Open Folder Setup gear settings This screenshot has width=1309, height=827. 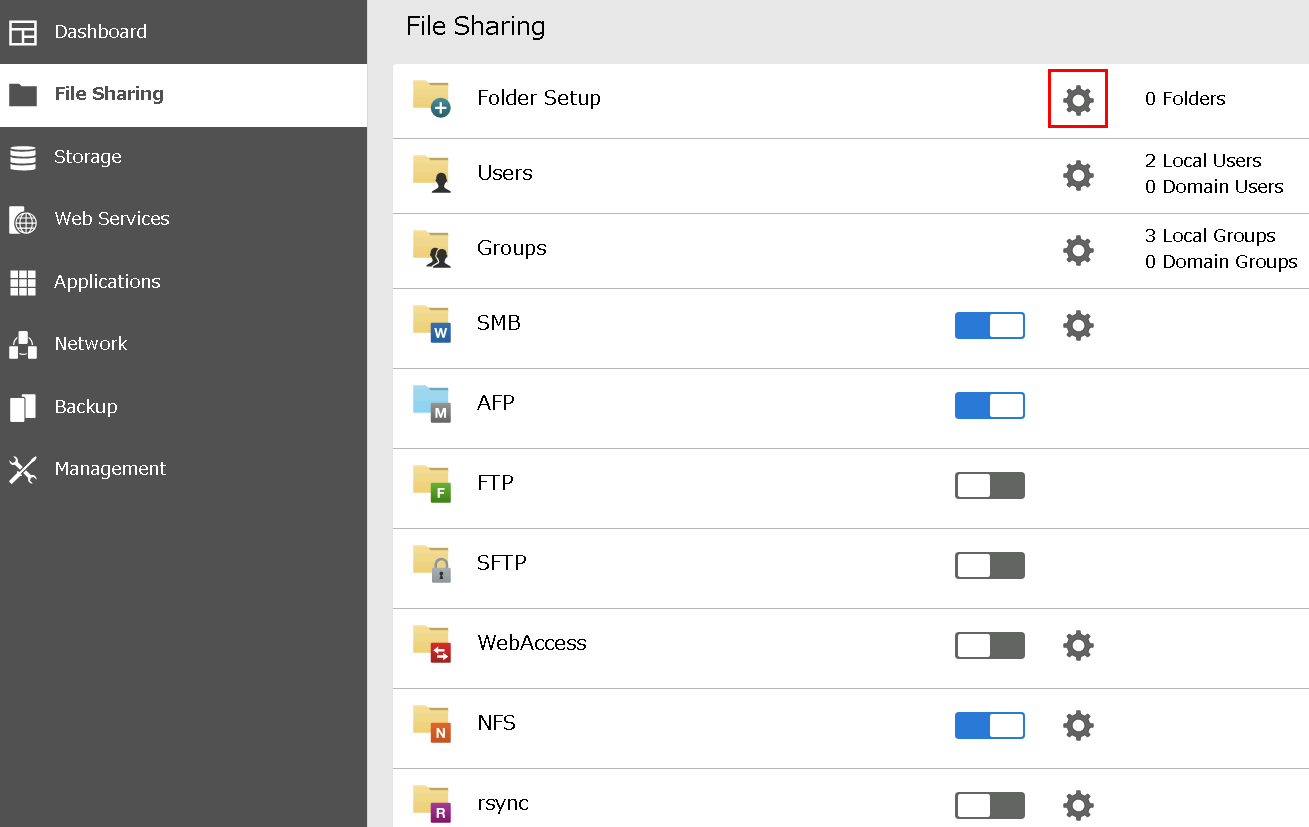point(1077,99)
